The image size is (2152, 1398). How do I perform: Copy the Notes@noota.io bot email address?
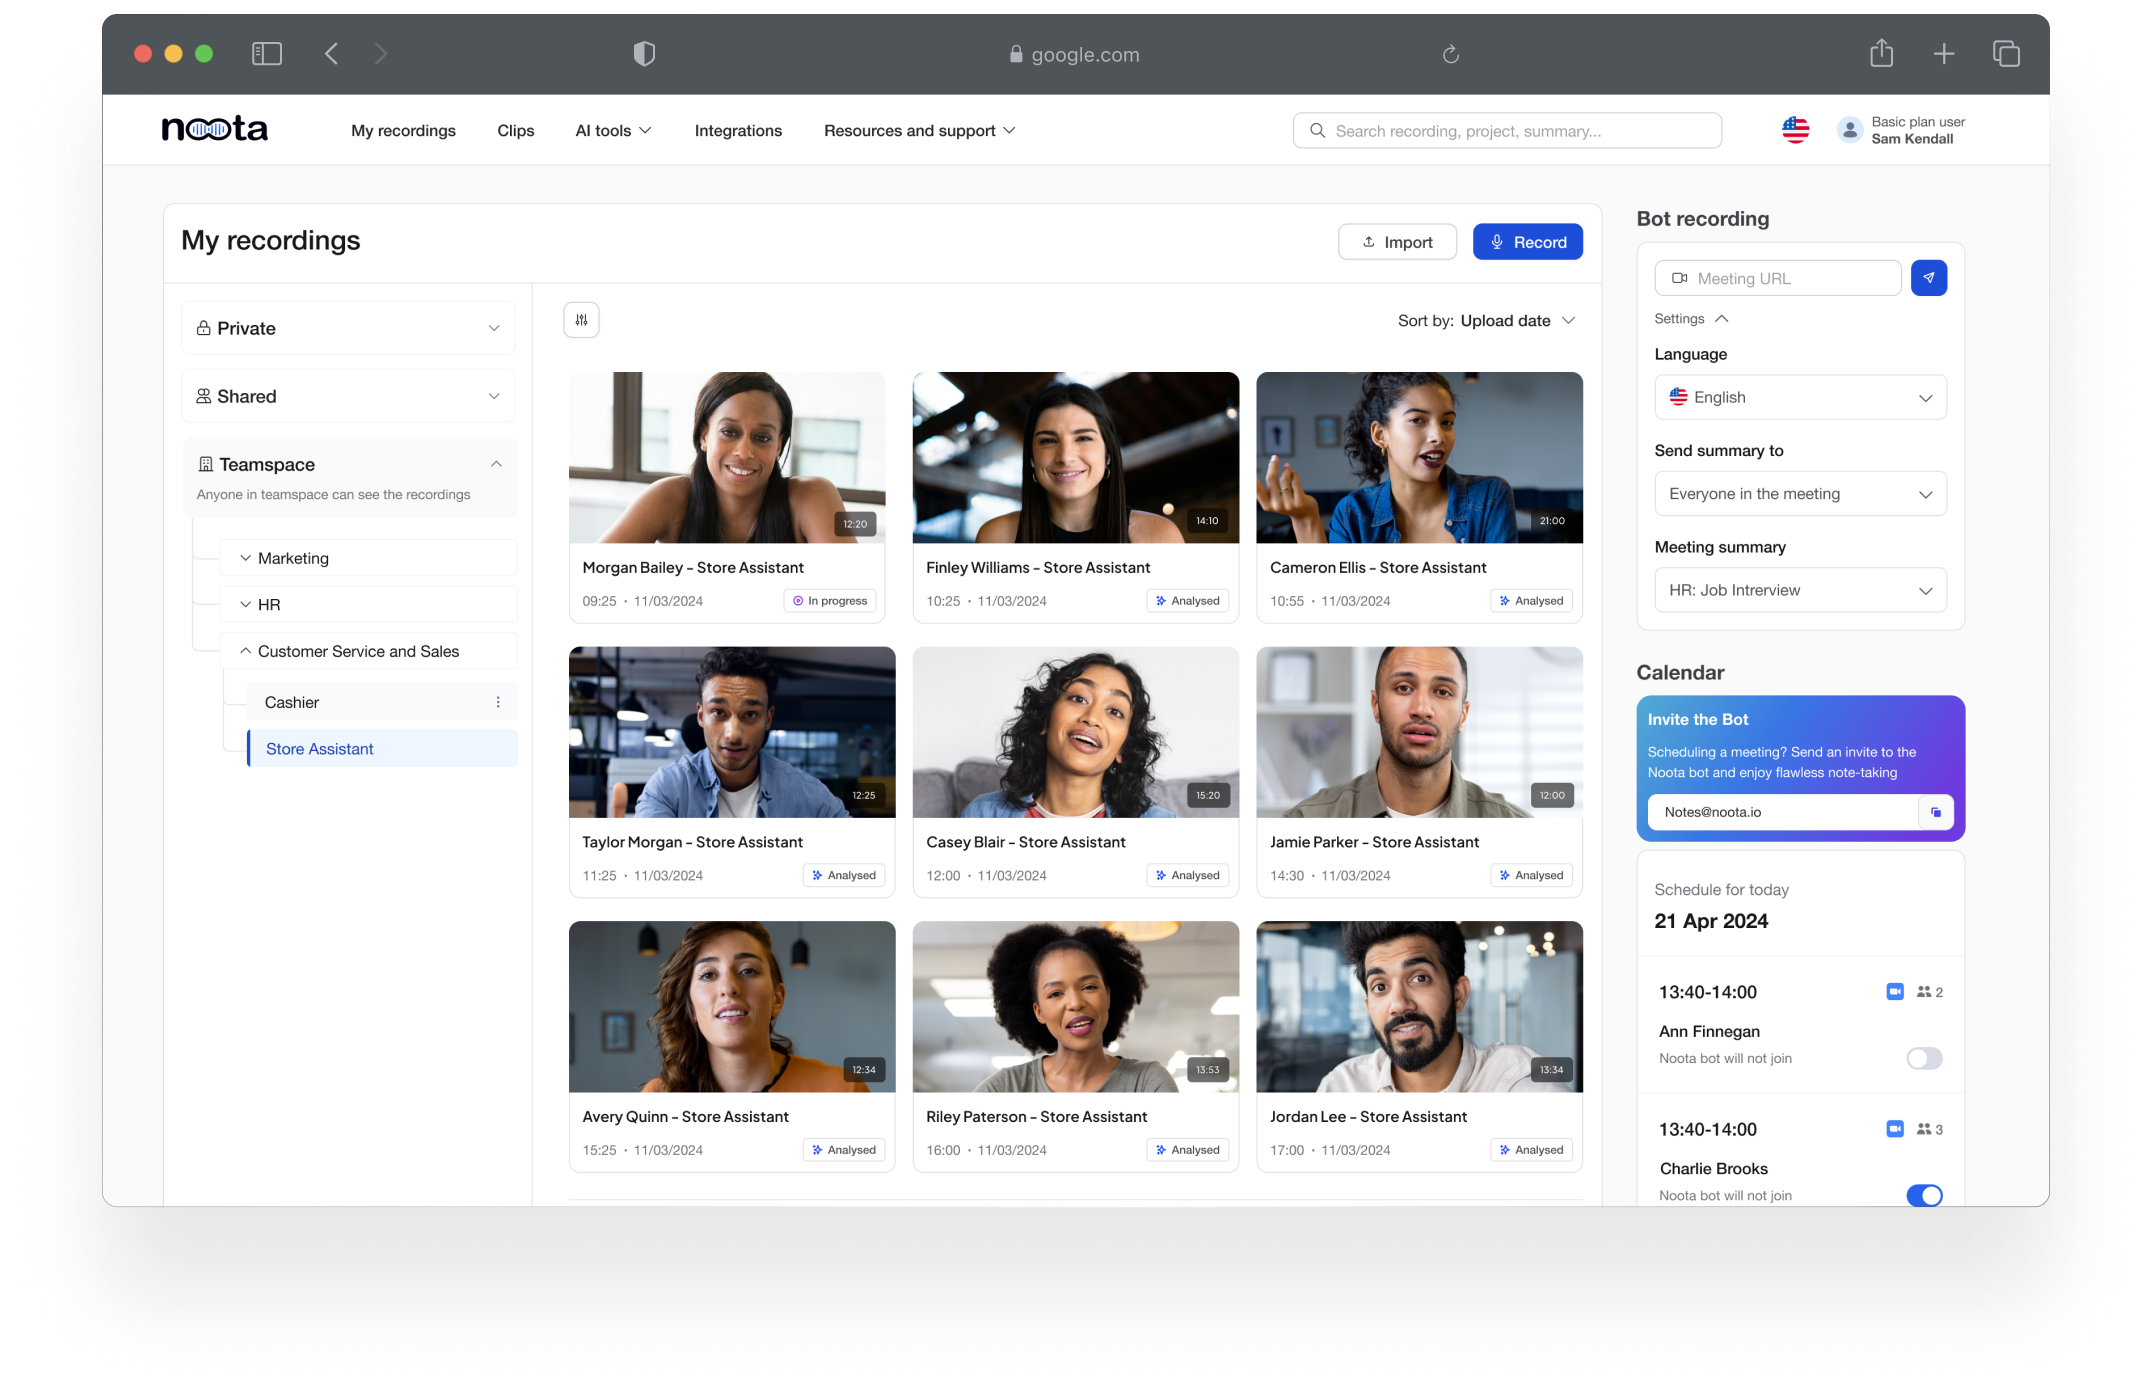point(1935,812)
